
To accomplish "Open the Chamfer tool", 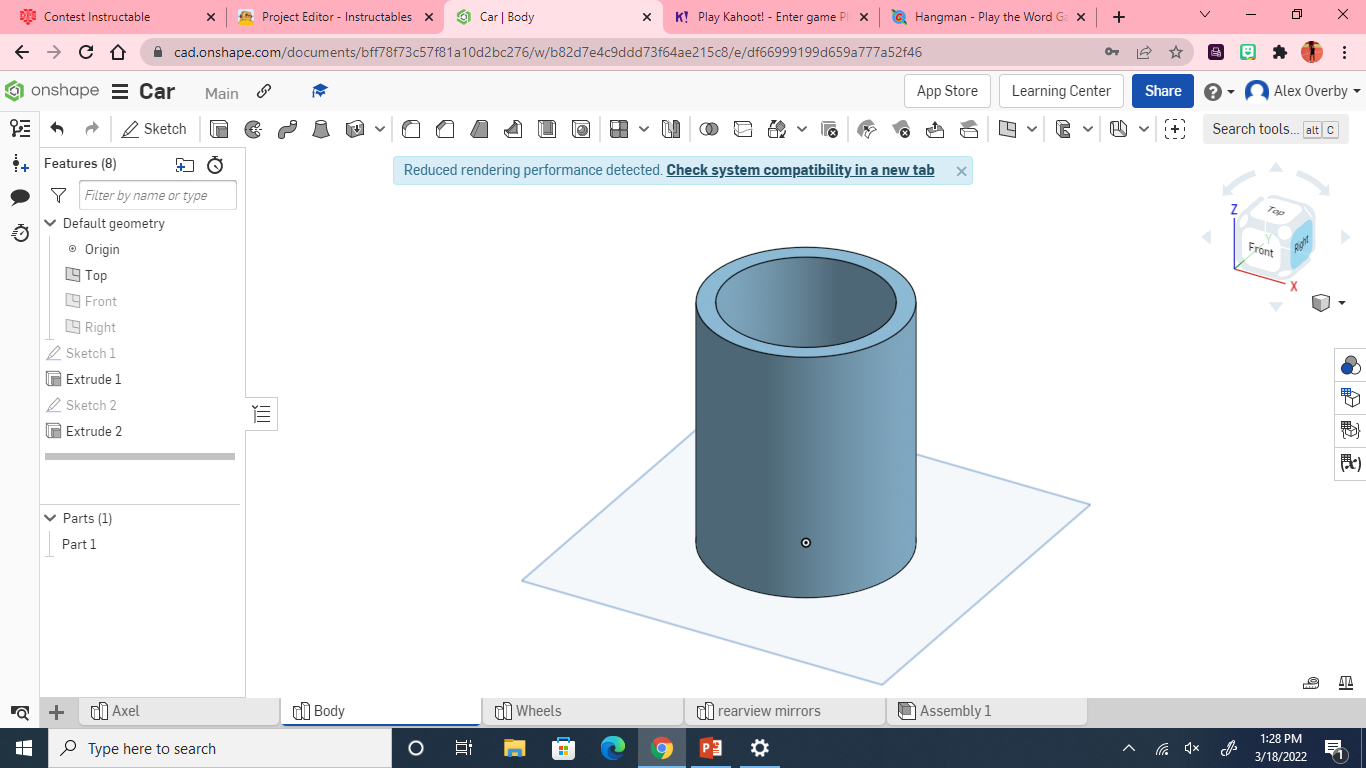I will click(x=446, y=128).
